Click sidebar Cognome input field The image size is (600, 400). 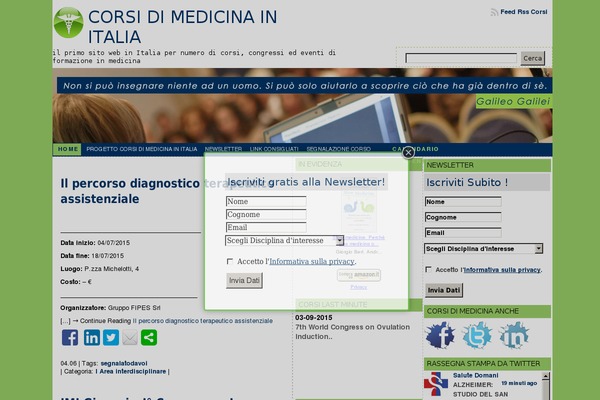coord(463,217)
